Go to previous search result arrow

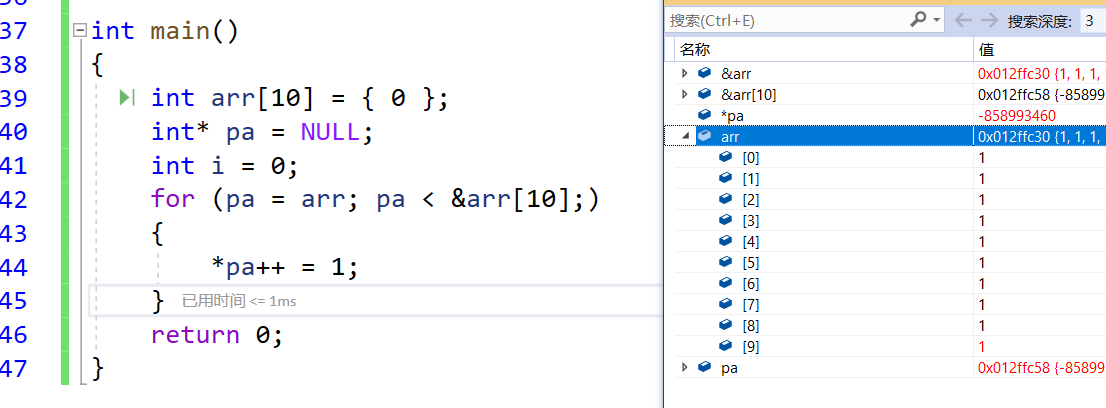pos(963,20)
